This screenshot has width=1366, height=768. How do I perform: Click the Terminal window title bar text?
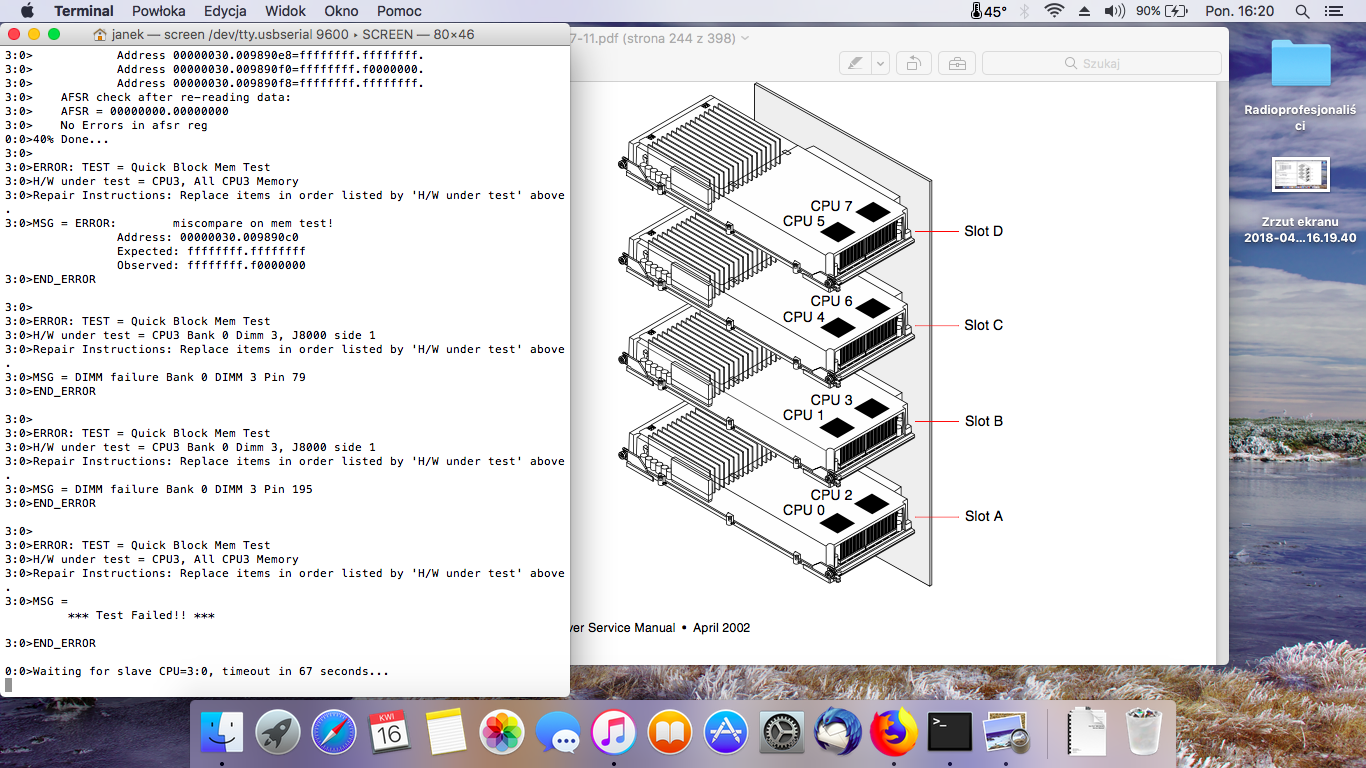pos(292,34)
